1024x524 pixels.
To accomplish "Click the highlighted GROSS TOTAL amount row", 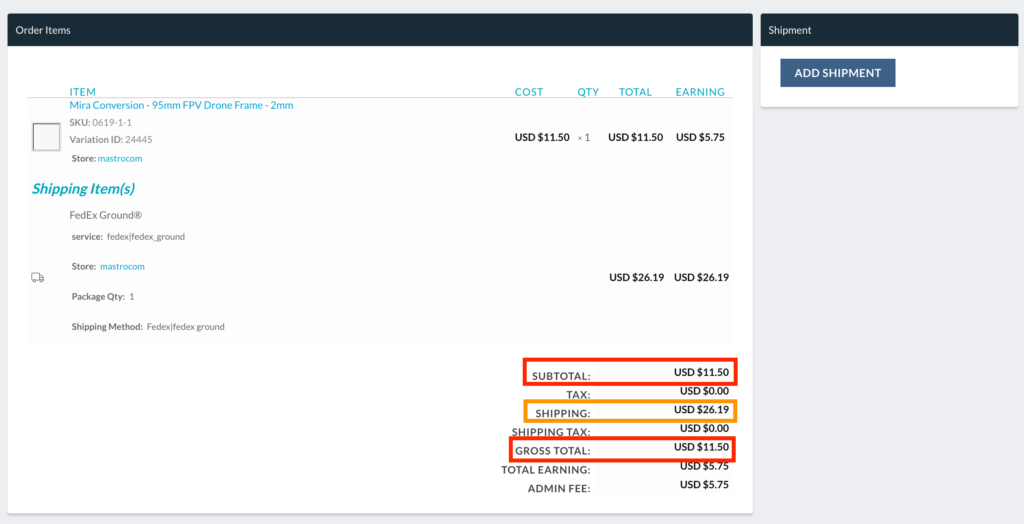I will coord(622,449).
